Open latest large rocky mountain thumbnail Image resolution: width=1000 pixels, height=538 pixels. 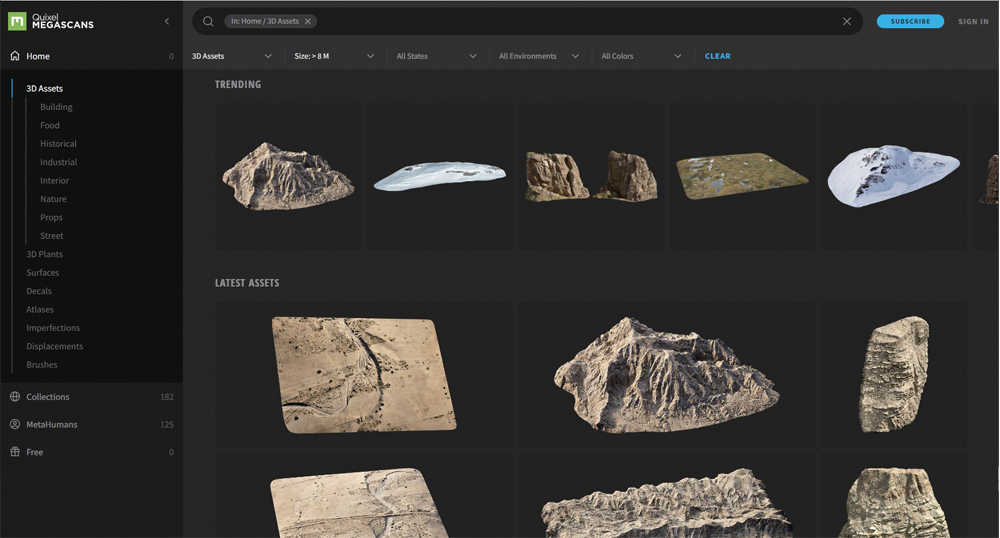tap(666, 375)
